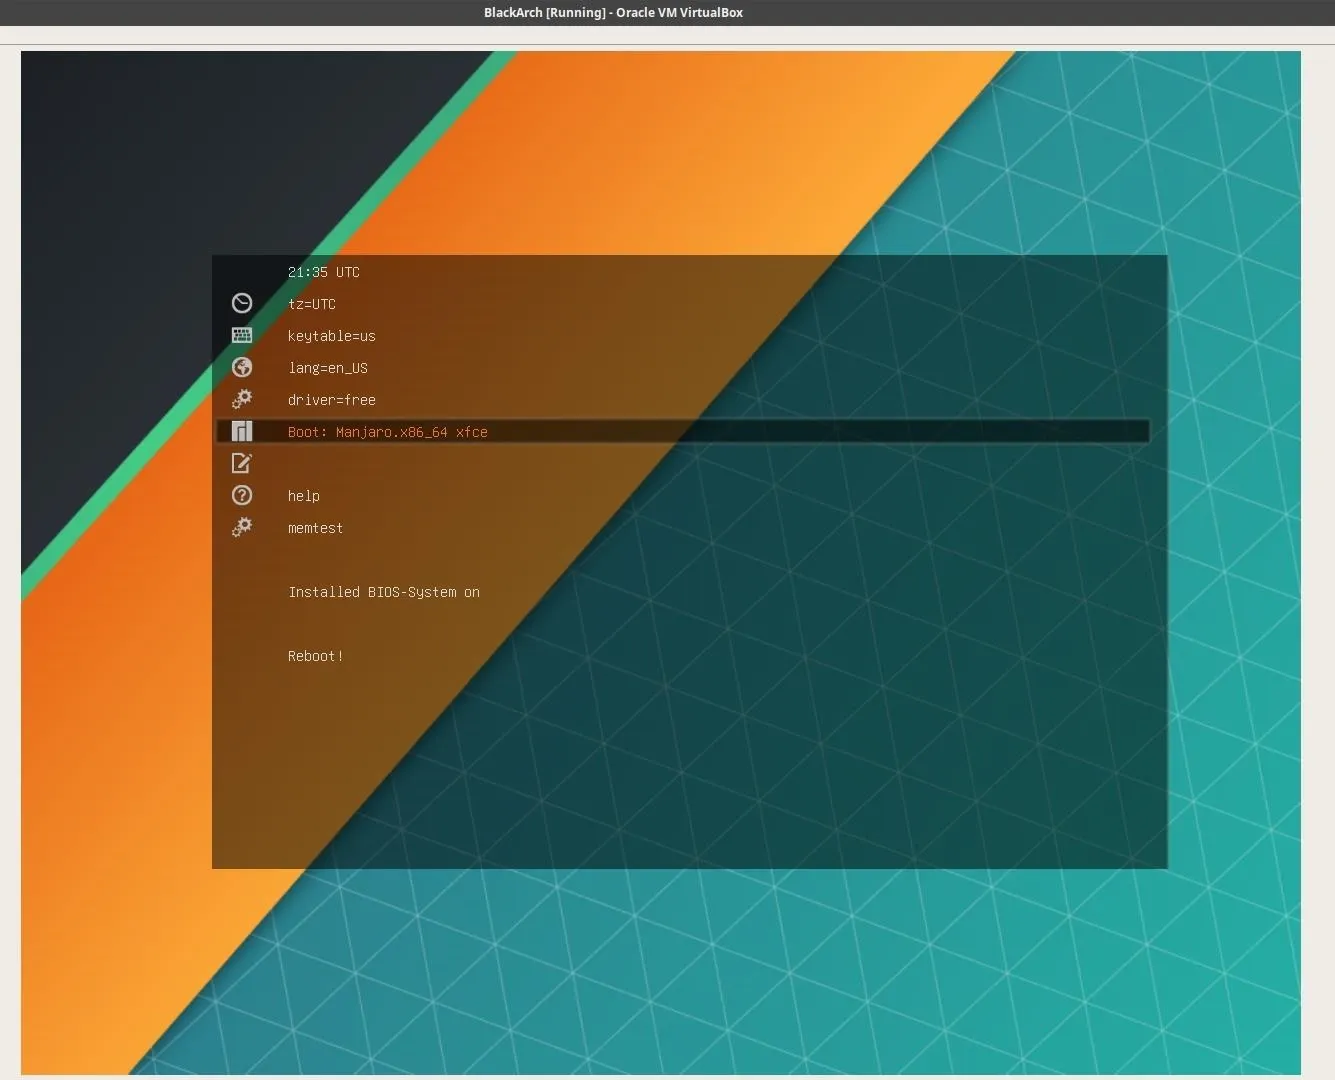Select the keytable=us keyboard entry
This screenshot has height=1080, width=1335.
tap(332, 336)
